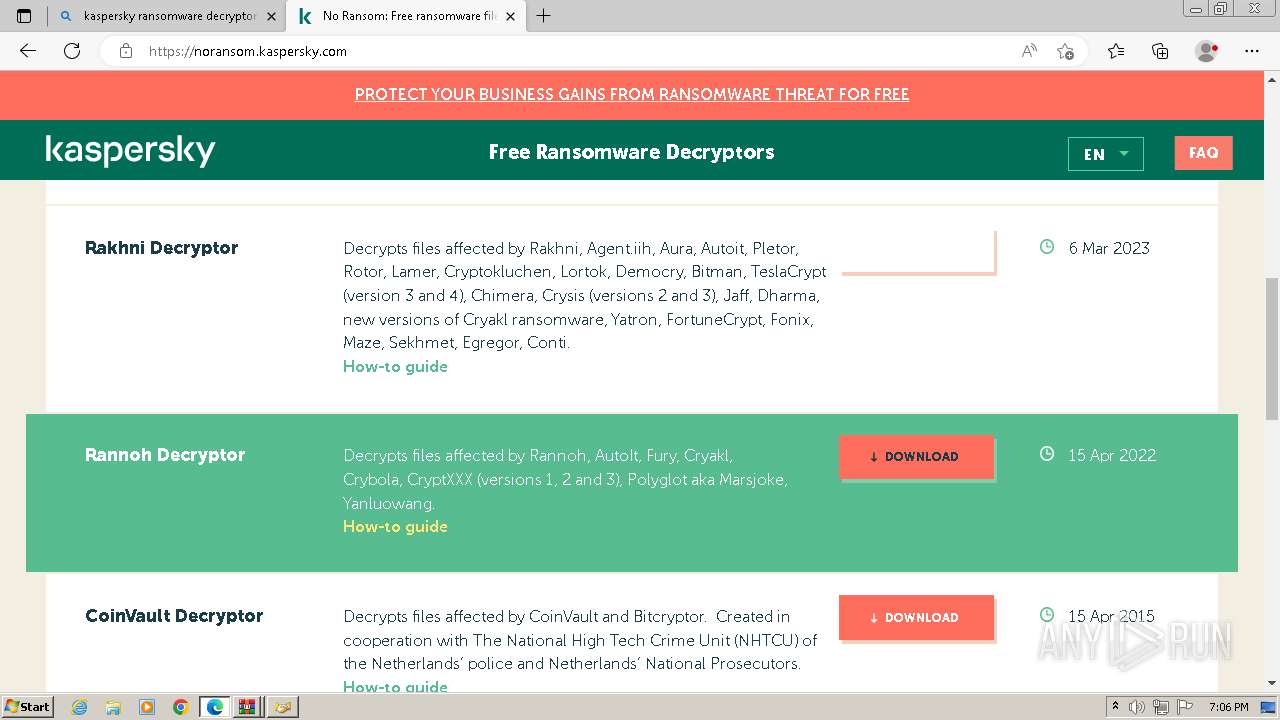The height and width of the screenshot is (720, 1280).
Task: Select the Rannoh Decryptor title
Action: [165, 455]
